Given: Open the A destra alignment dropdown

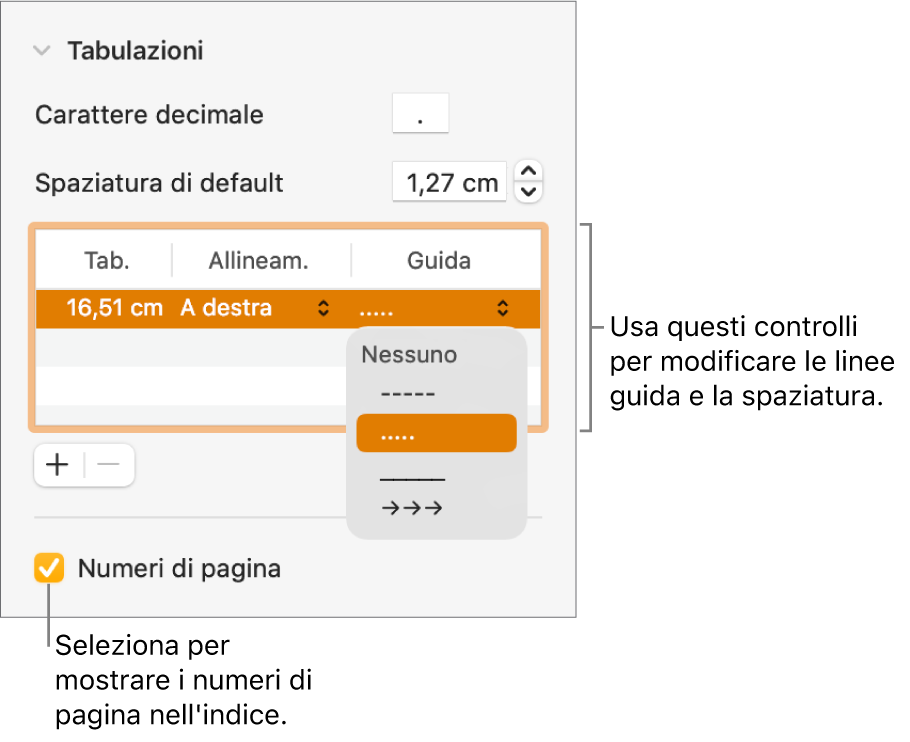Looking at the screenshot, I should (x=255, y=308).
